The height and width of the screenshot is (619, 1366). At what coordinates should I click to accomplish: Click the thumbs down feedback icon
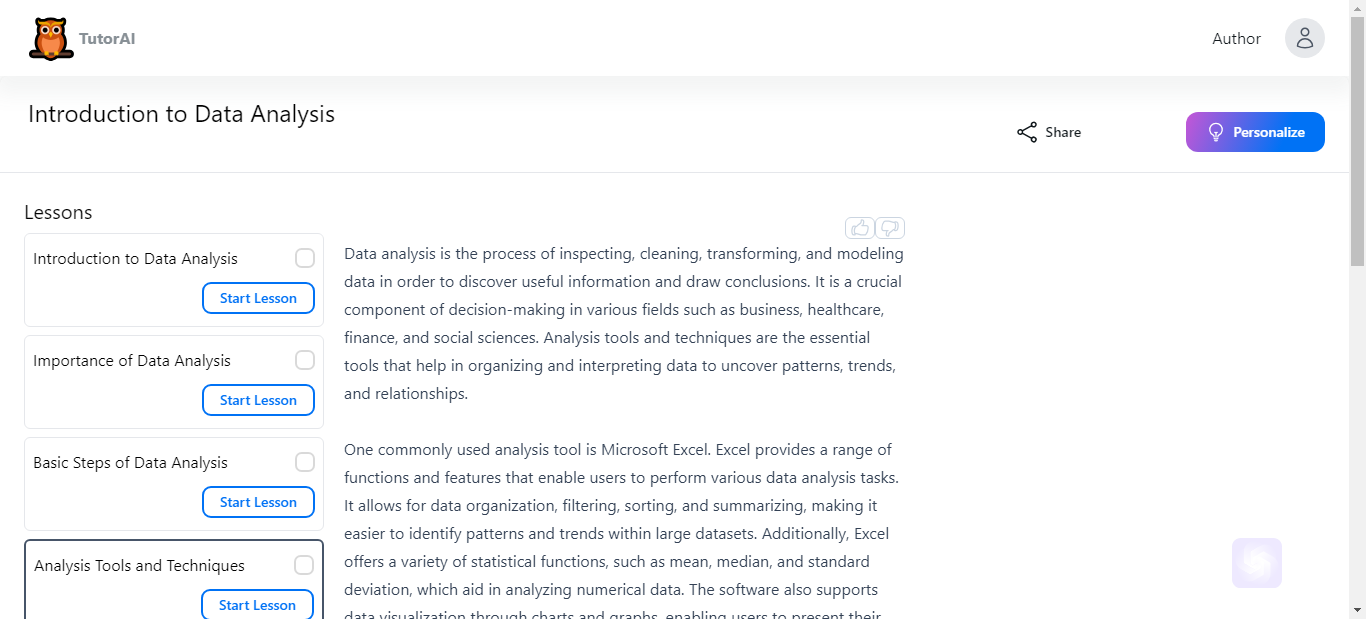(x=890, y=228)
